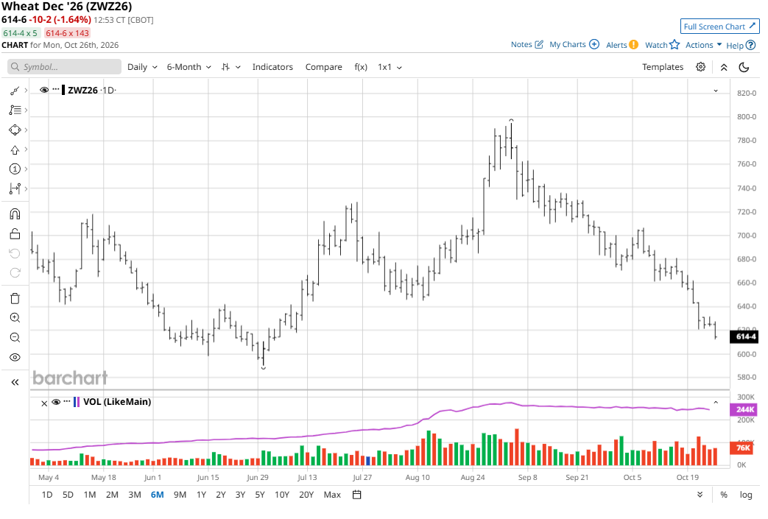
Task: Toggle magnet snap mode
Action: click(x=15, y=214)
